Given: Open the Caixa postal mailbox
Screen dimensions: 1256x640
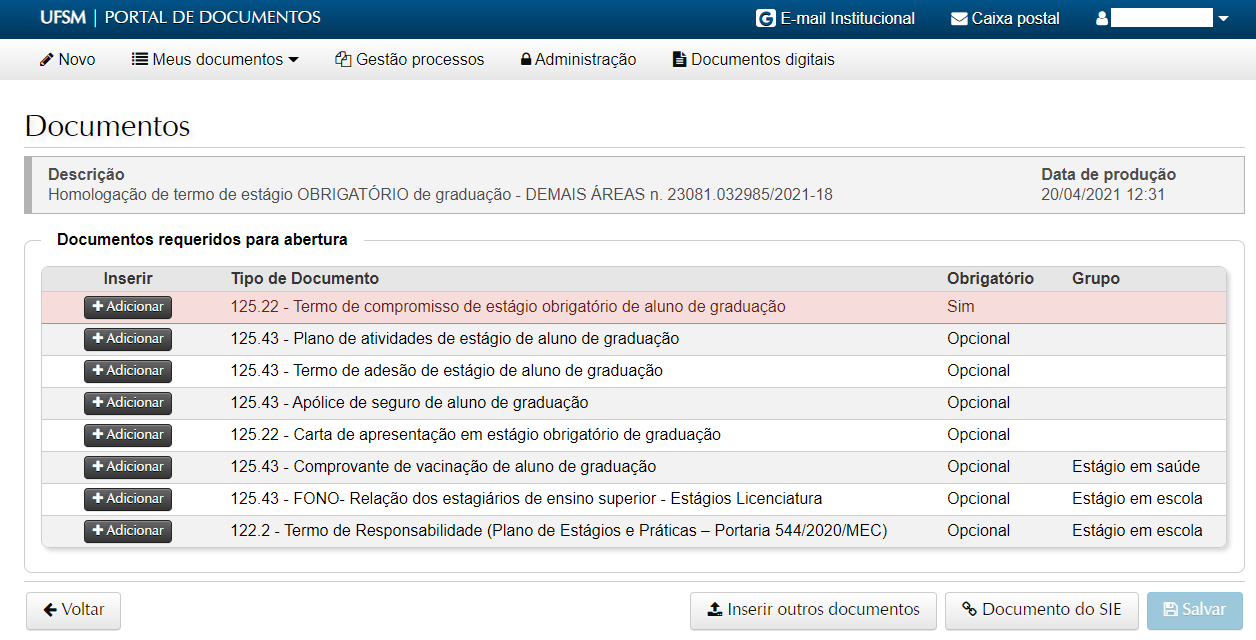Looking at the screenshot, I should pyautogui.click(x=1005, y=18).
